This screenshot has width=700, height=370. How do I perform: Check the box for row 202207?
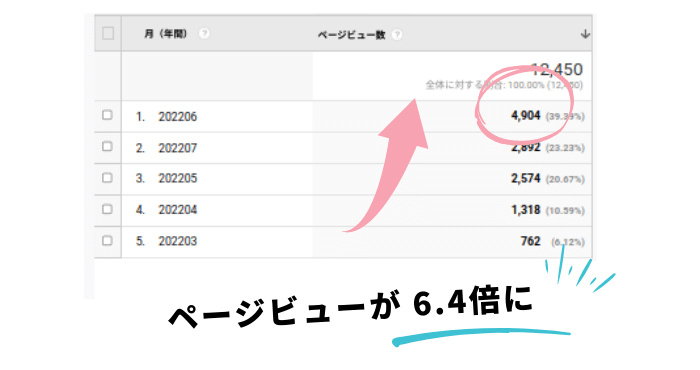point(107,146)
